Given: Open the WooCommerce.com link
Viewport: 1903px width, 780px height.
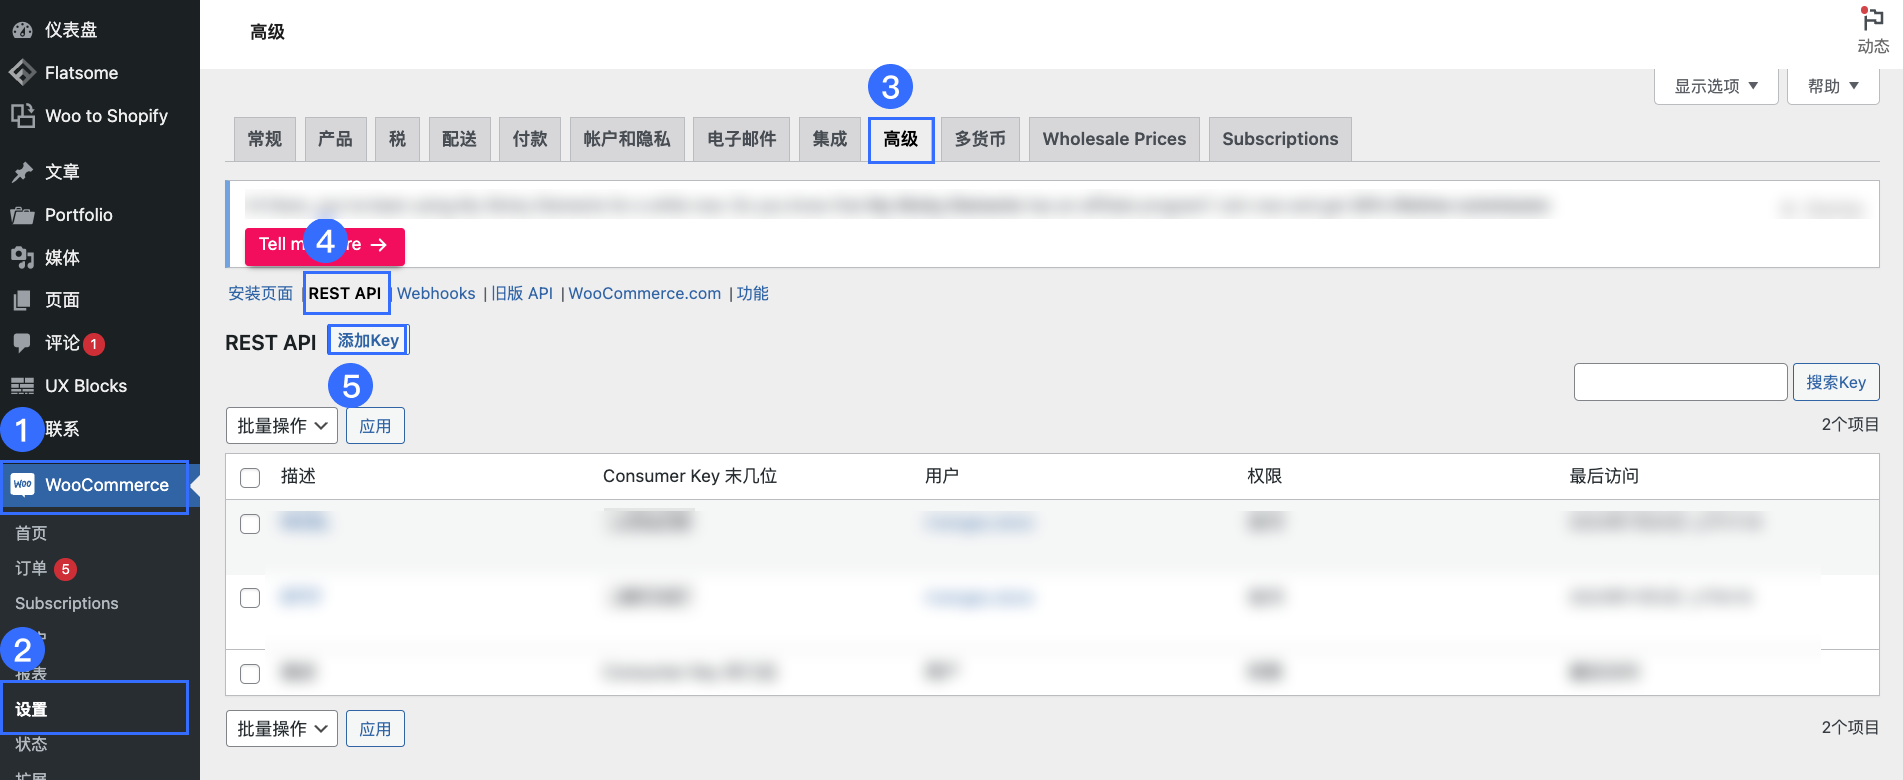Looking at the screenshot, I should 645,293.
